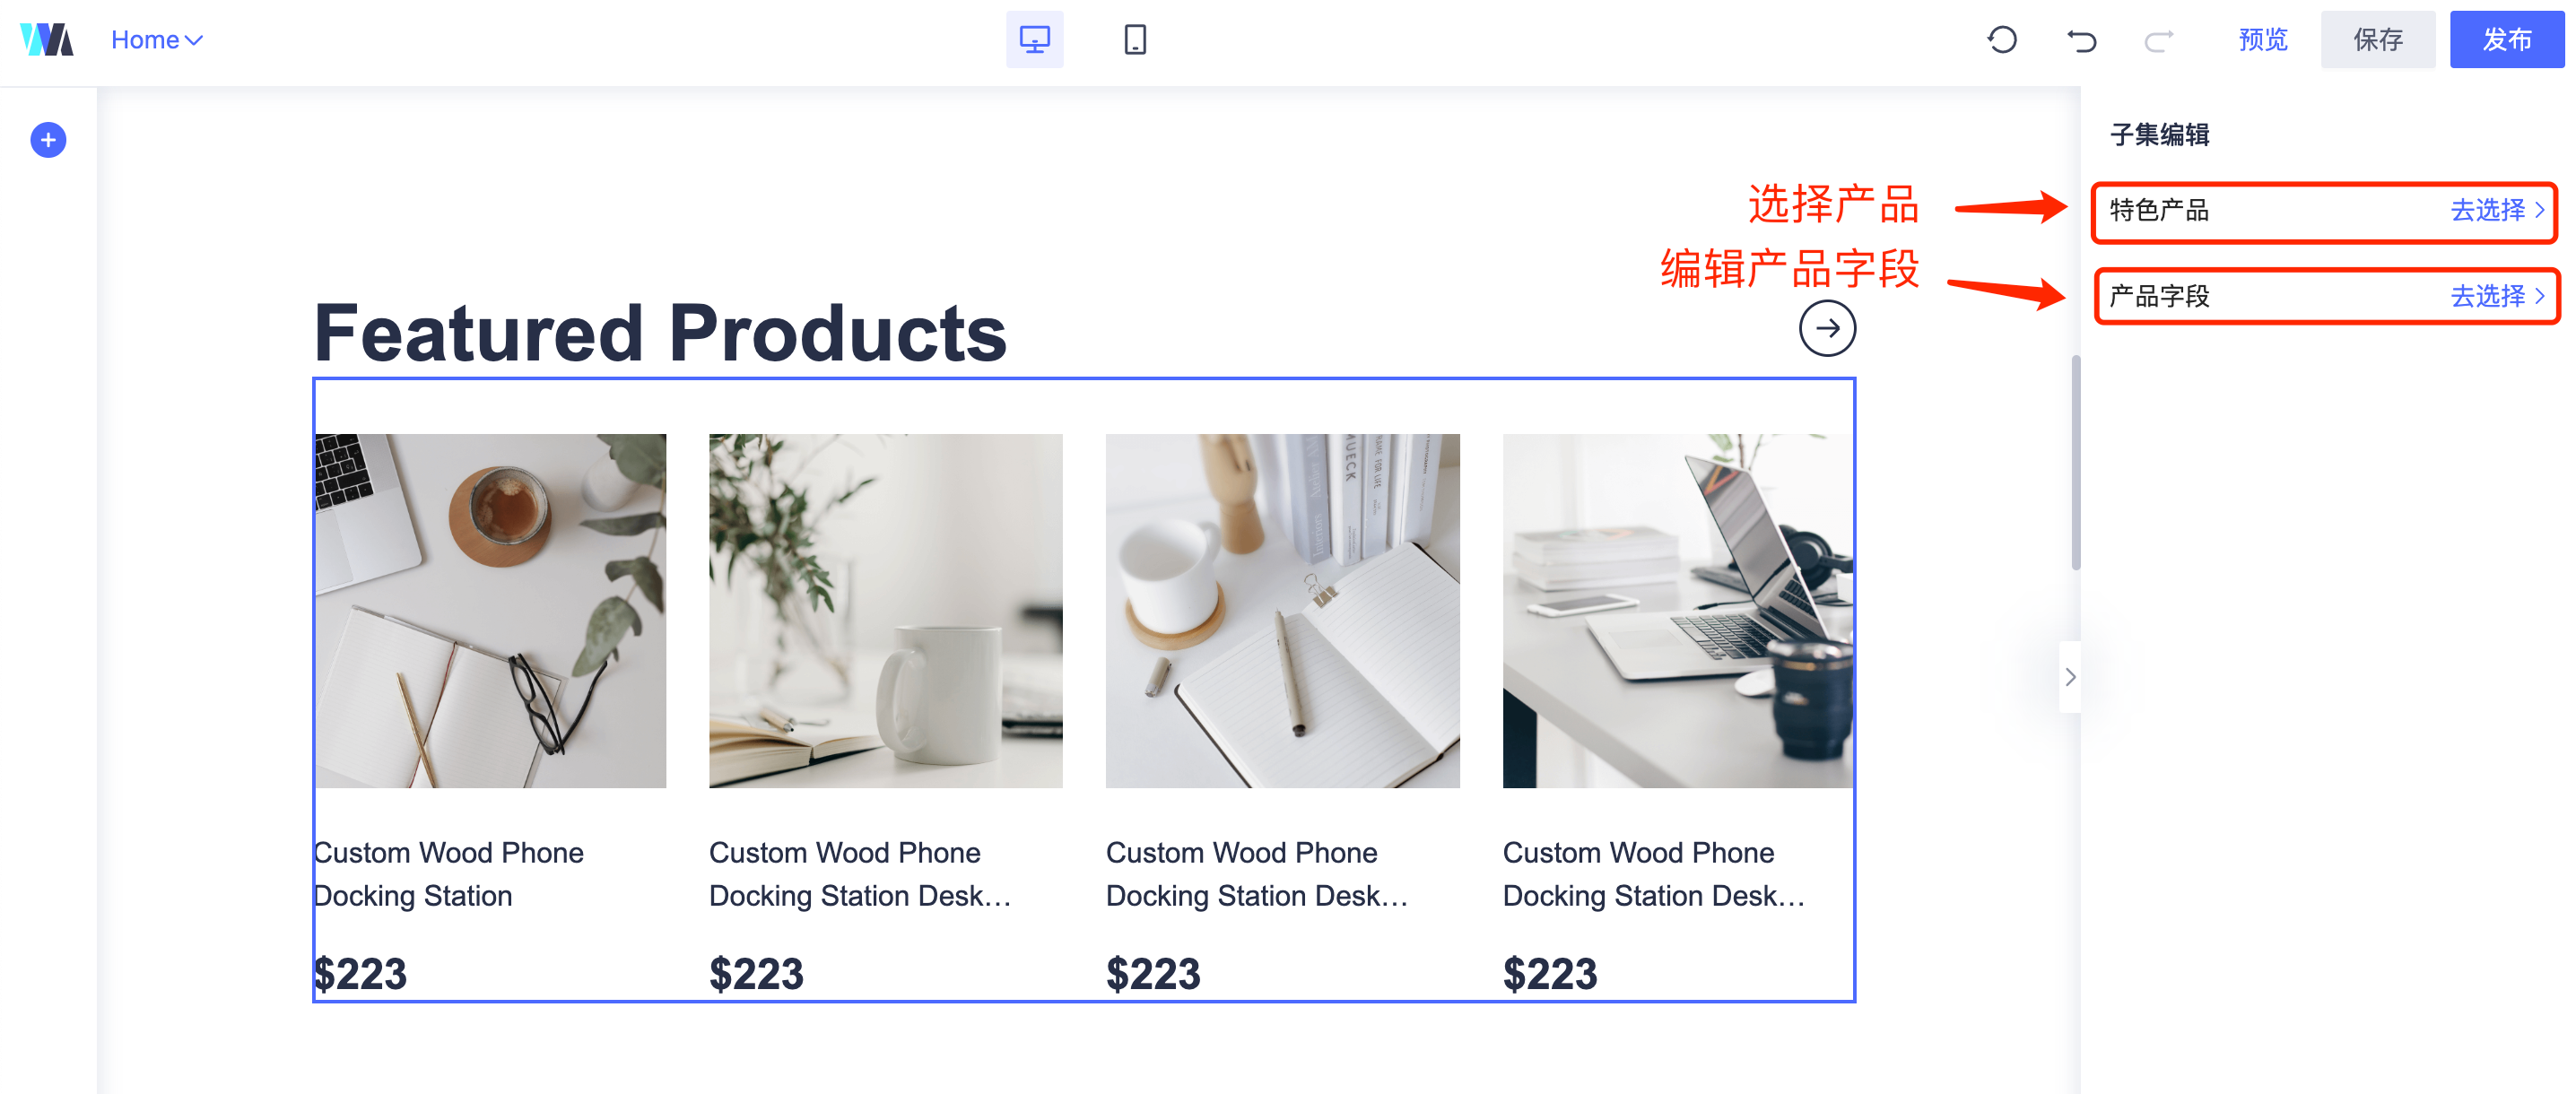The height and width of the screenshot is (1094, 2576).
Task: Switch to desktop preview mode
Action: [x=1034, y=40]
